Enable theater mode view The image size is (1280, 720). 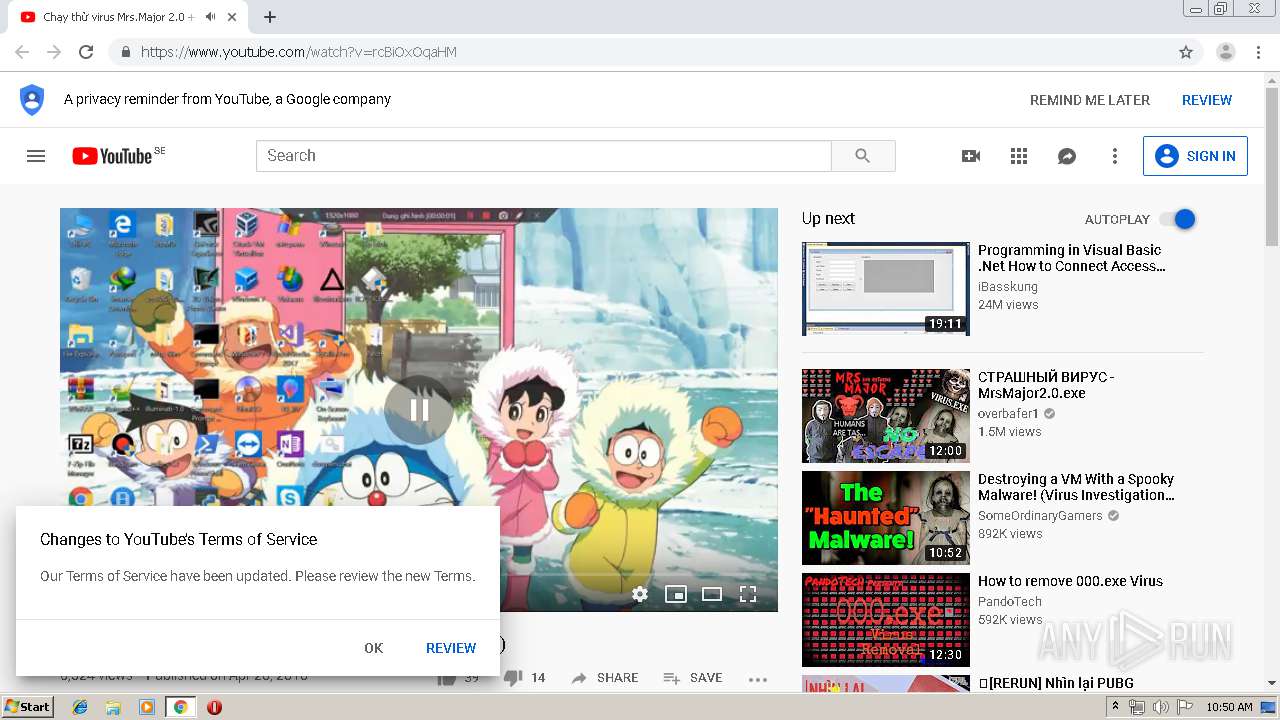[712, 594]
